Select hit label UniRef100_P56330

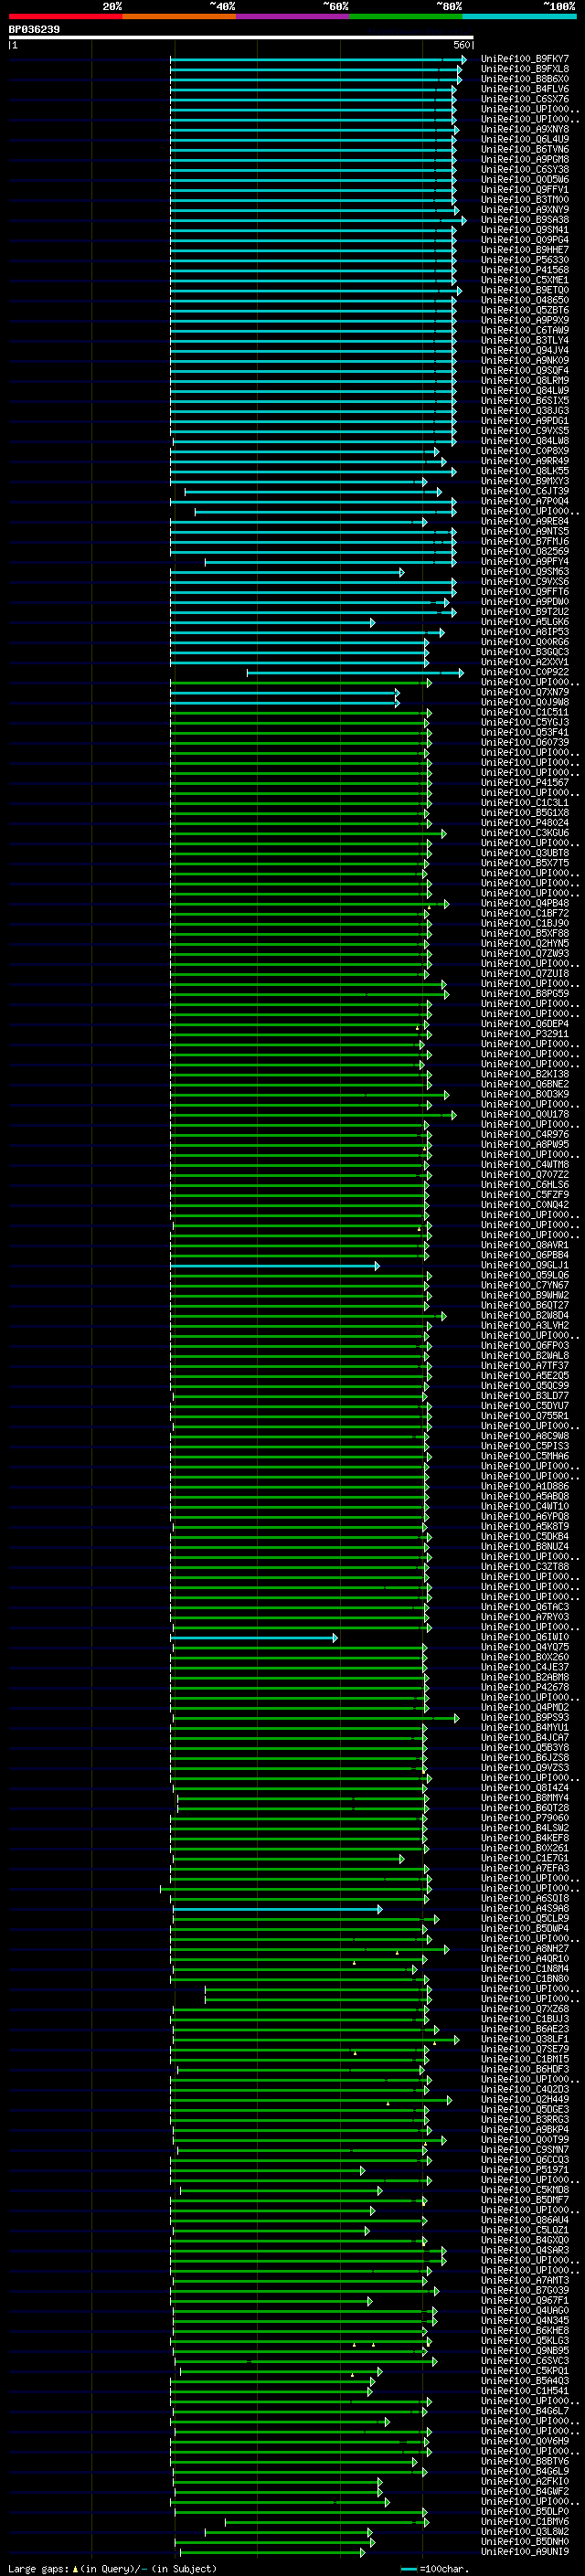pyautogui.click(x=525, y=260)
